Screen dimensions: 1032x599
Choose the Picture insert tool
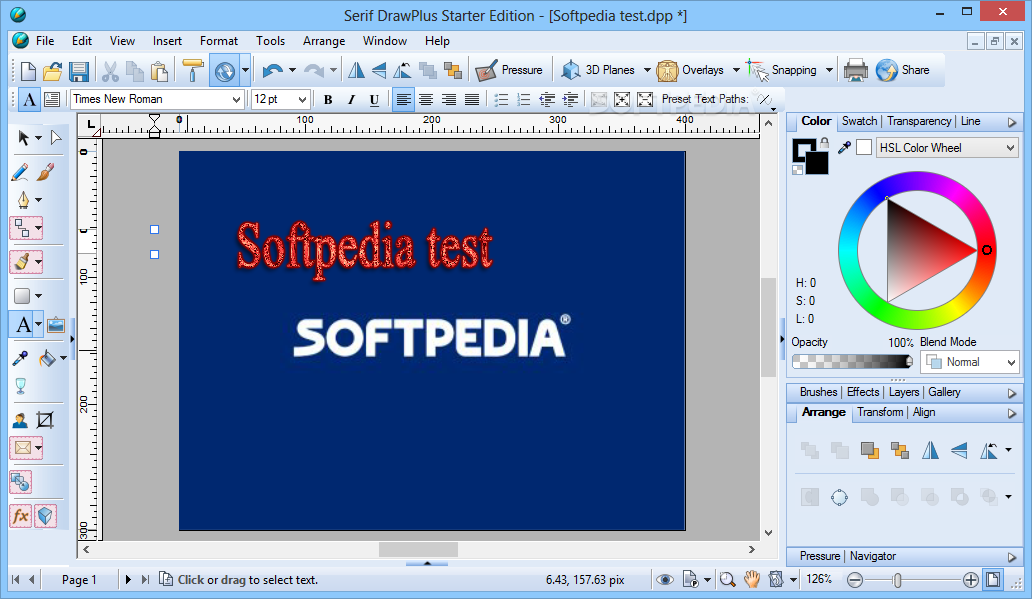[x=57, y=325]
